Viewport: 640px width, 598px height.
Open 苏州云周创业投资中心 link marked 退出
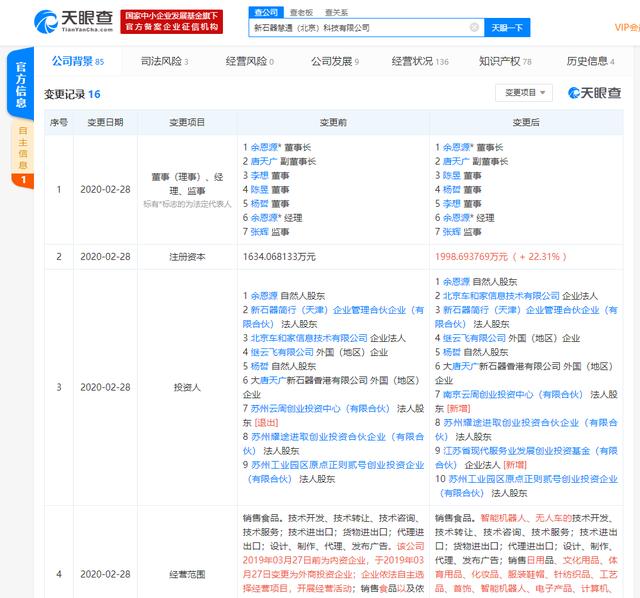[320, 409]
